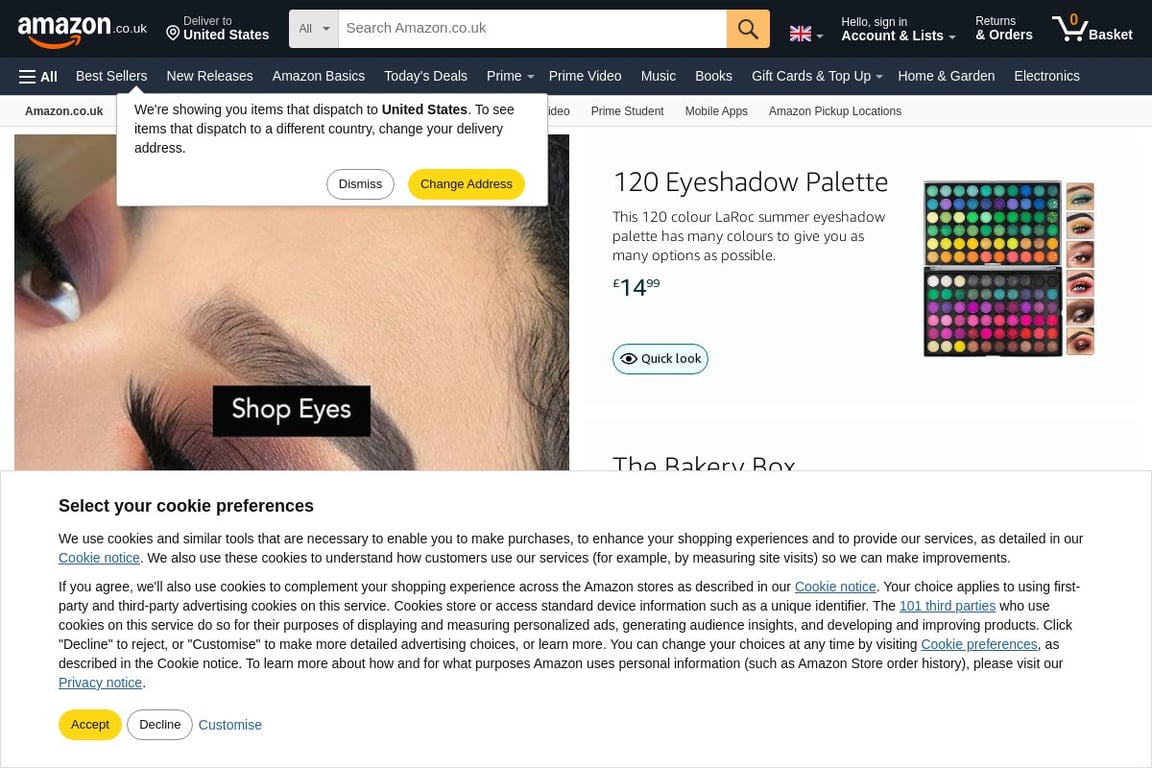Open Today's Deals
1152x768 pixels.
[425, 76]
